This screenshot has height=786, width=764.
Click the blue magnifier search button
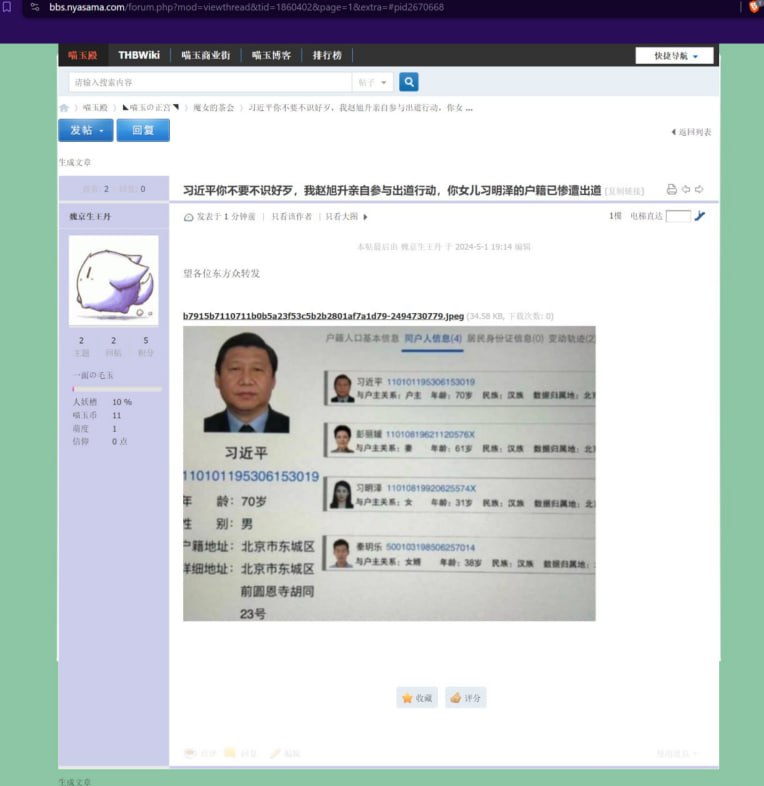pos(409,82)
